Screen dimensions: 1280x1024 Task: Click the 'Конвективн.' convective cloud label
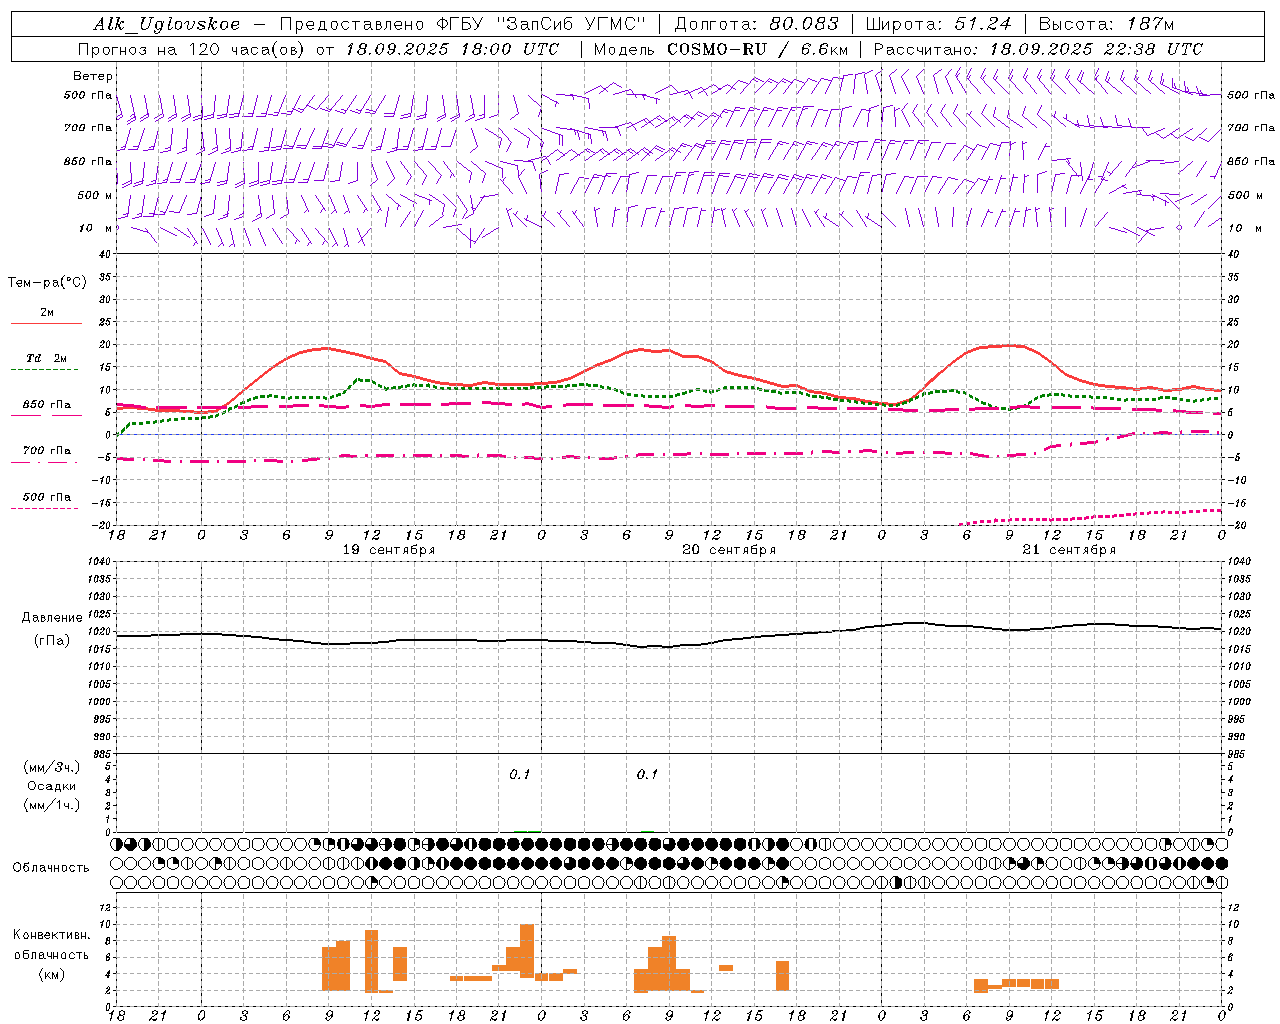pos(52,935)
